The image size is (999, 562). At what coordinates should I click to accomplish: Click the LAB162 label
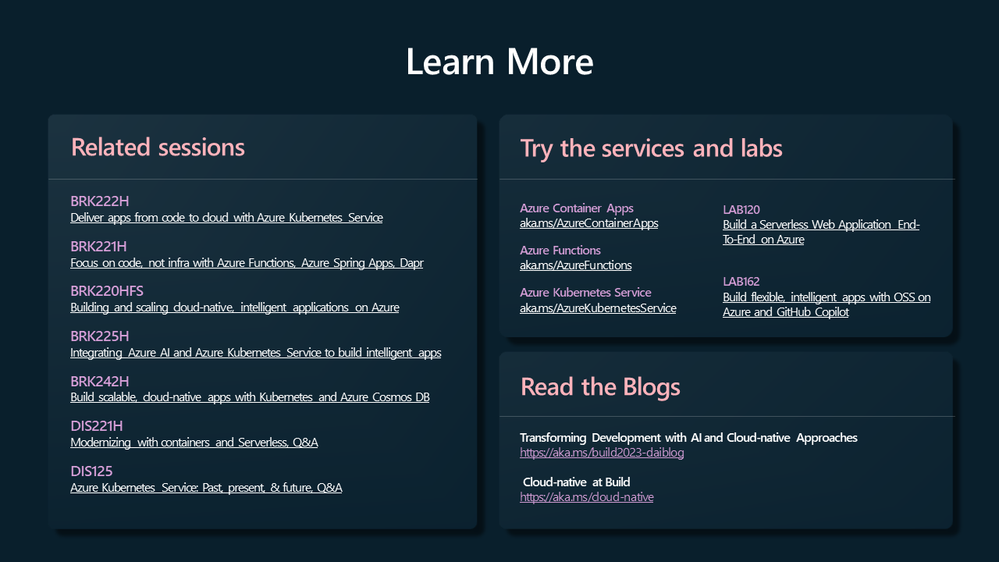(x=741, y=282)
